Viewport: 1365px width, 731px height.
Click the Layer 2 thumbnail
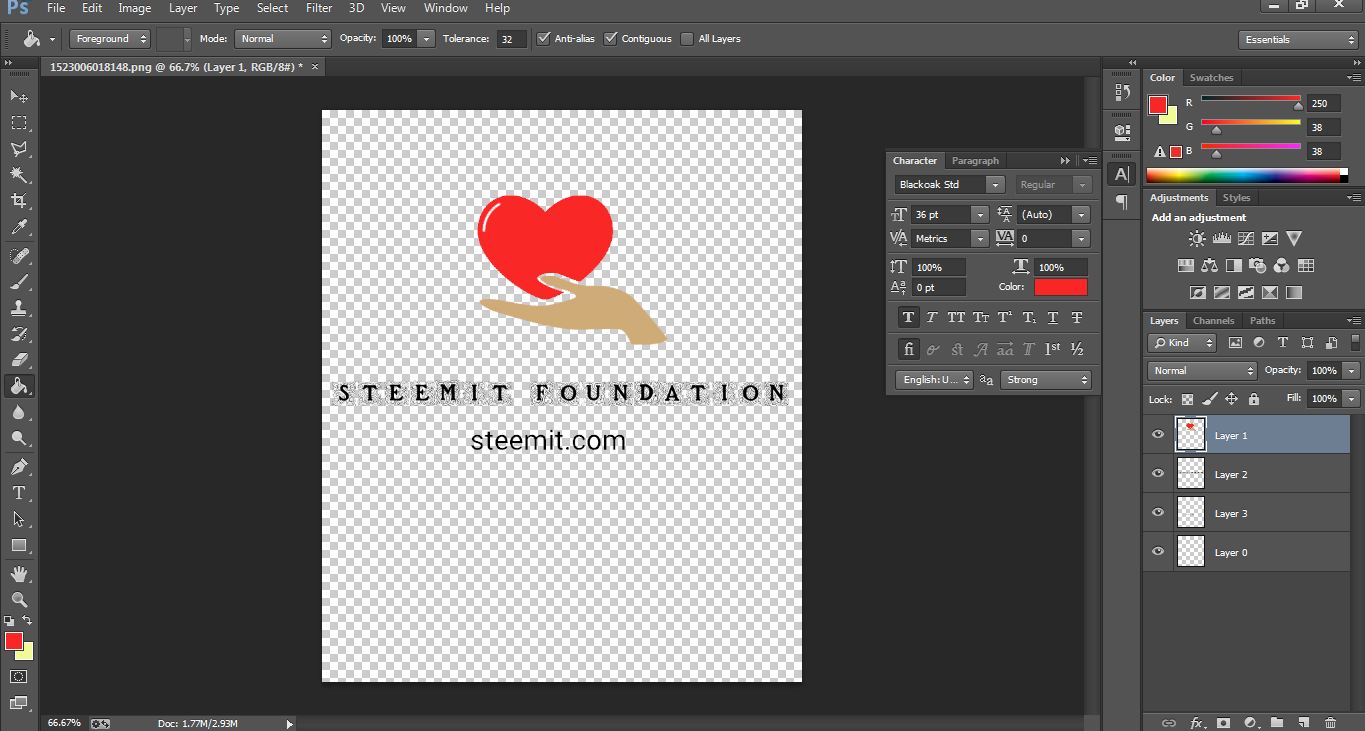click(x=1191, y=474)
